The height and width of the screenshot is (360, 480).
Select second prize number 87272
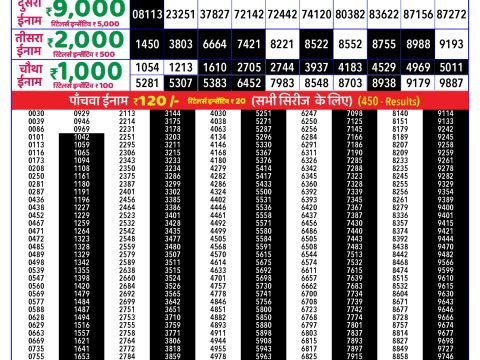(x=452, y=15)
